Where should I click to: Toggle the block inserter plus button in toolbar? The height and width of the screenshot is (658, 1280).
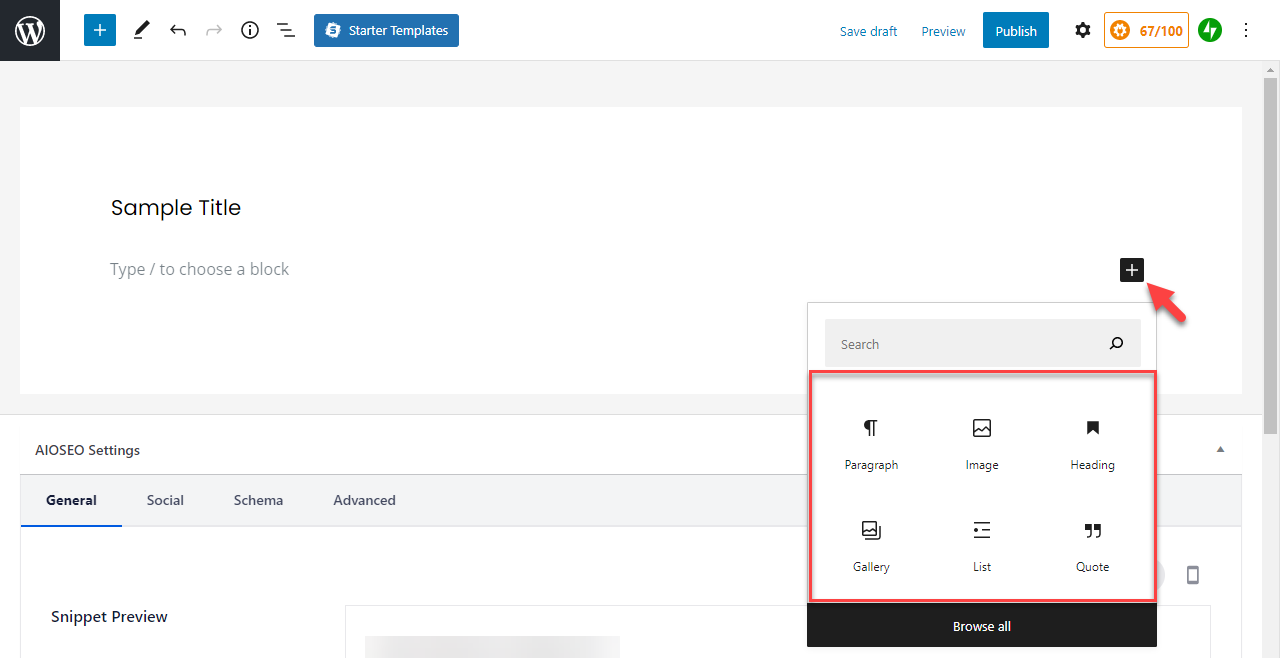100,30
